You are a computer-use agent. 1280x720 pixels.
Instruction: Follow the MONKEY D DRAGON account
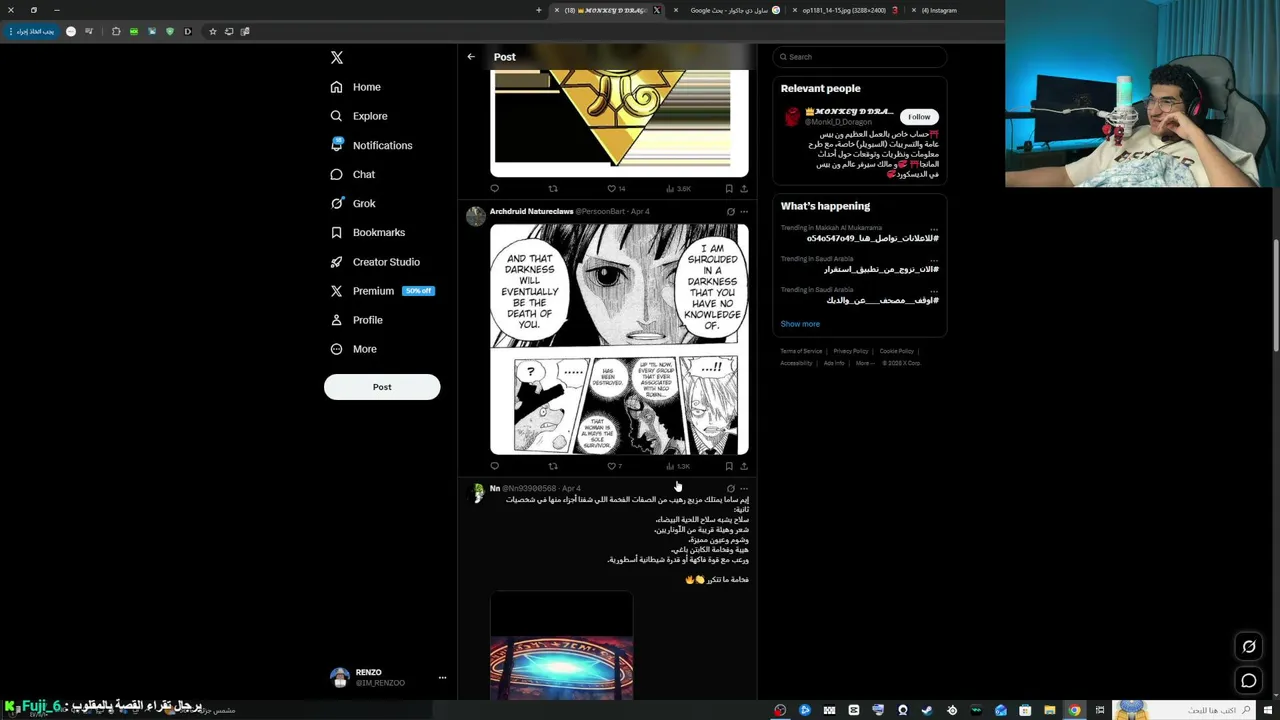pyautogui.click(x=919, y=117)
